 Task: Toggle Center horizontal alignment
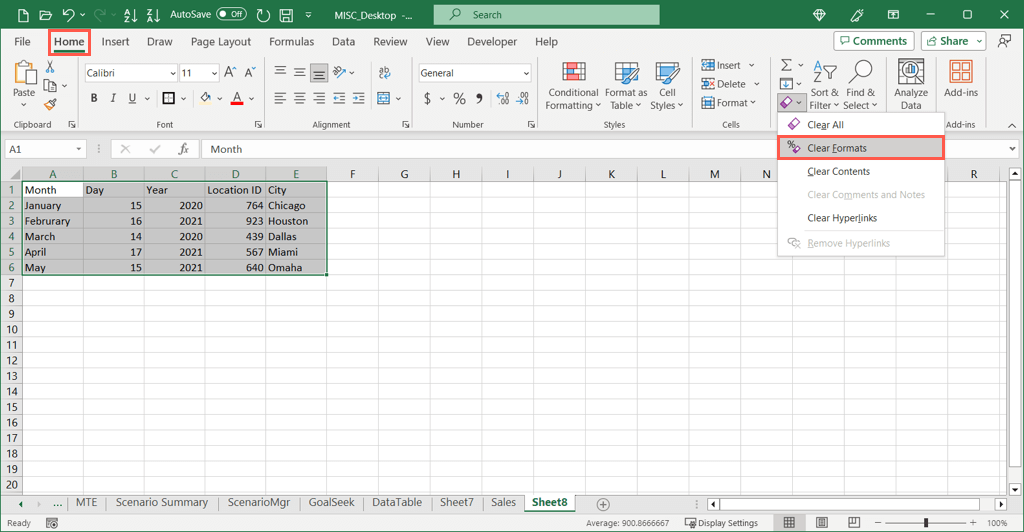coord(299,99)
